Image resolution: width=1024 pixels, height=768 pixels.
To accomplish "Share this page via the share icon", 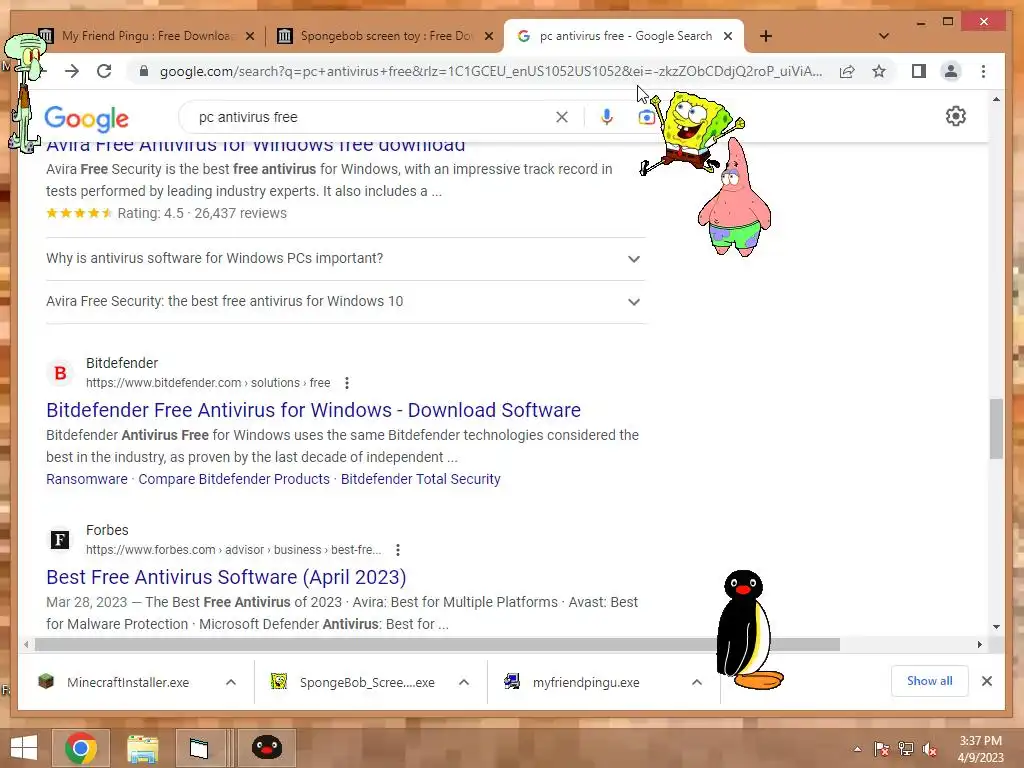I will pyautogui.click(x=847, y=71).
